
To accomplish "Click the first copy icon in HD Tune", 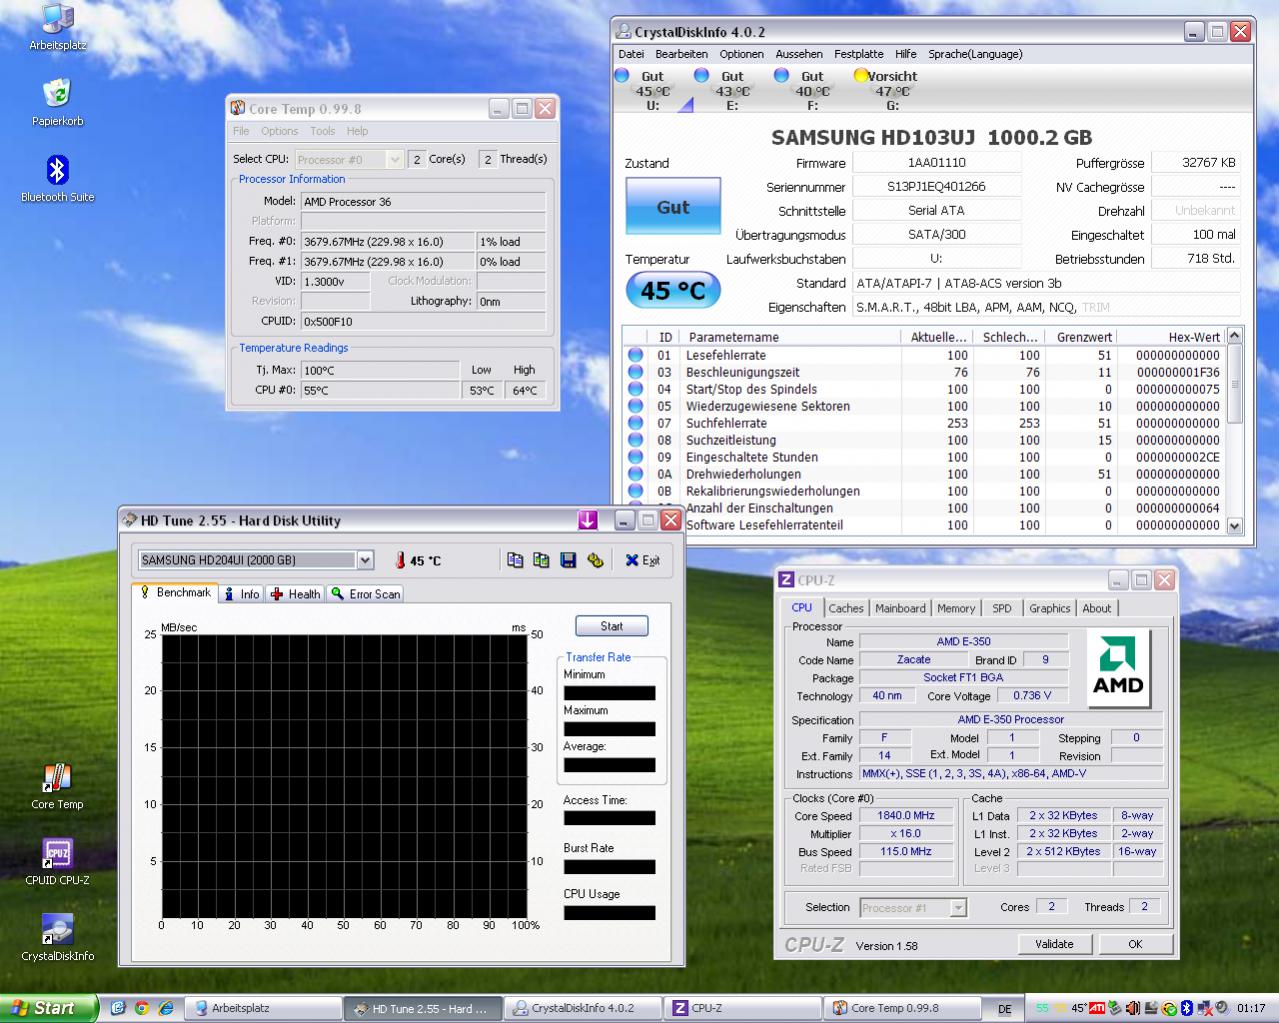I will (515, 561).
